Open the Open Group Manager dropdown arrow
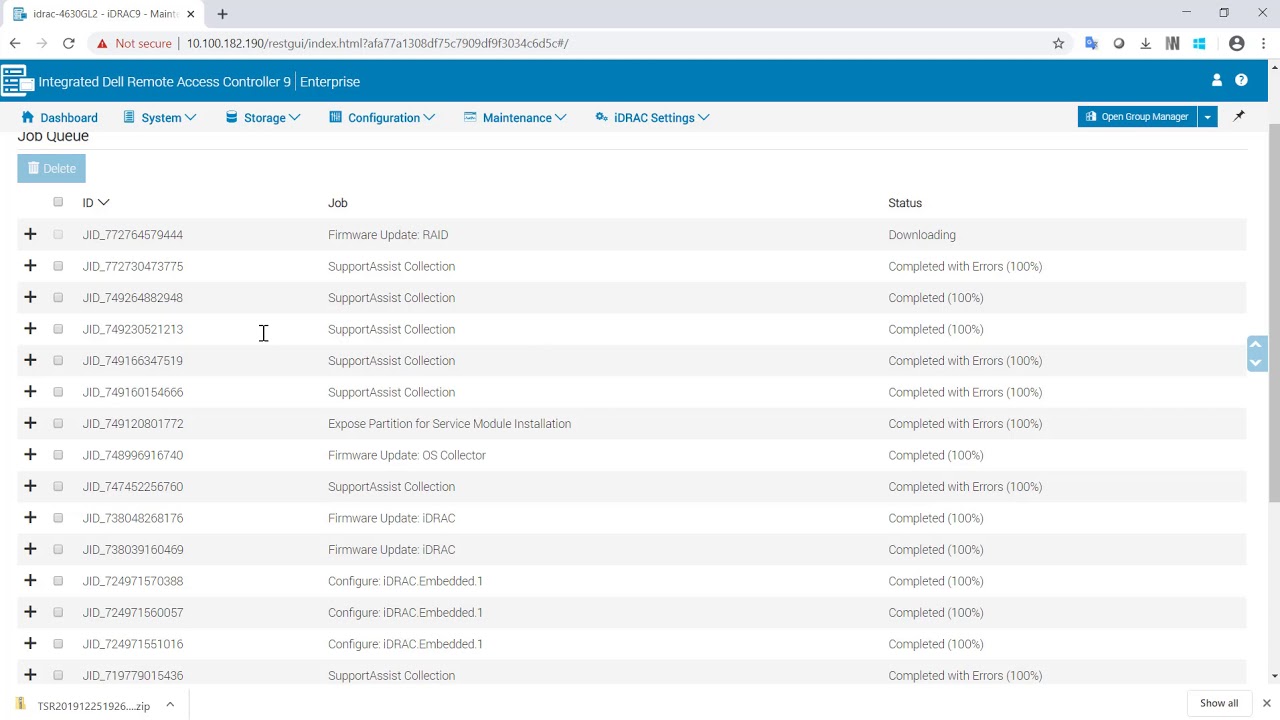Image resolution: width=1280 pixels, height=720 pixels. point(1207,117)
